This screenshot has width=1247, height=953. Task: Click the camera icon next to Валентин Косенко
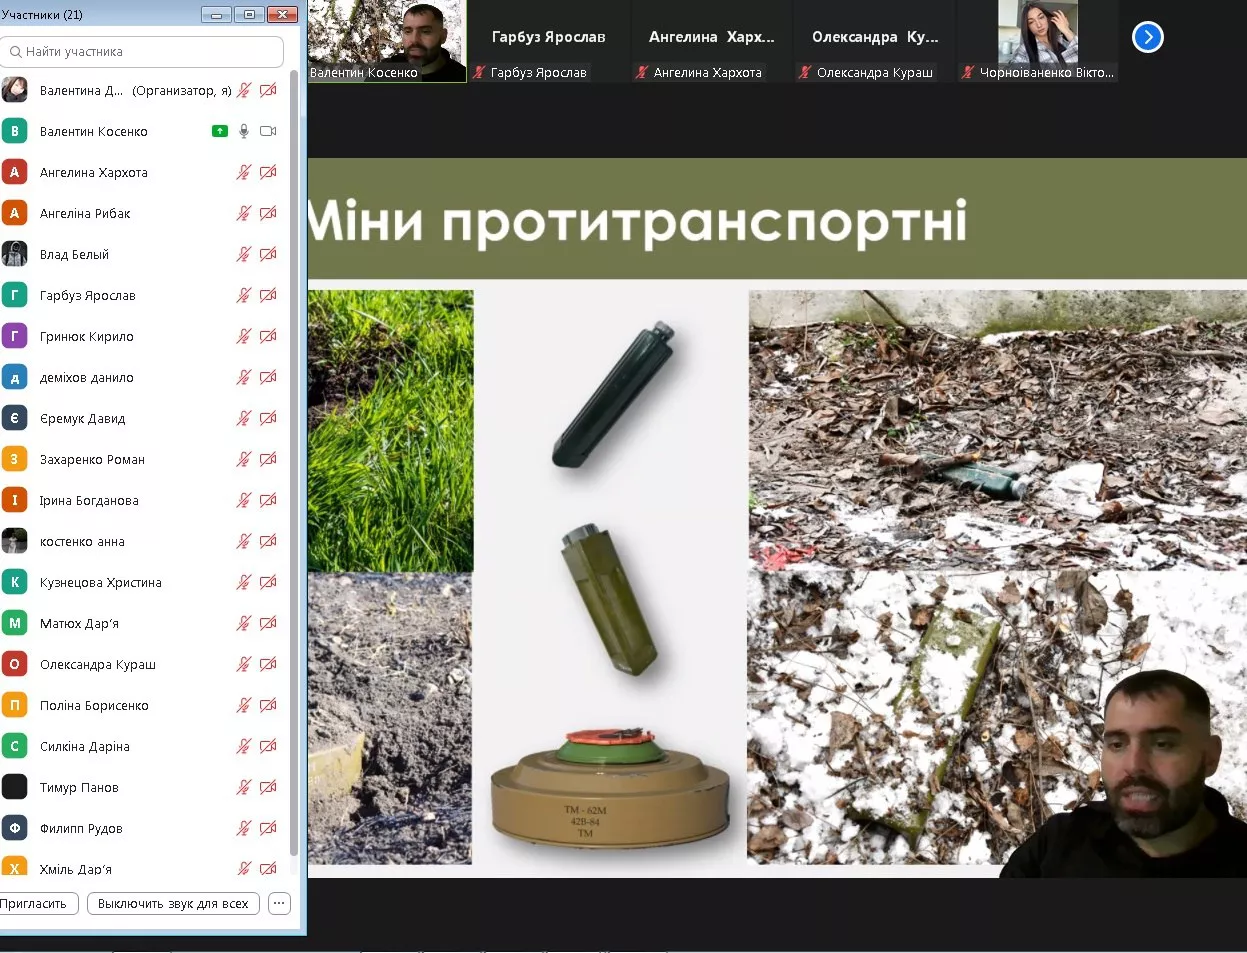click(x=268, y=131)
